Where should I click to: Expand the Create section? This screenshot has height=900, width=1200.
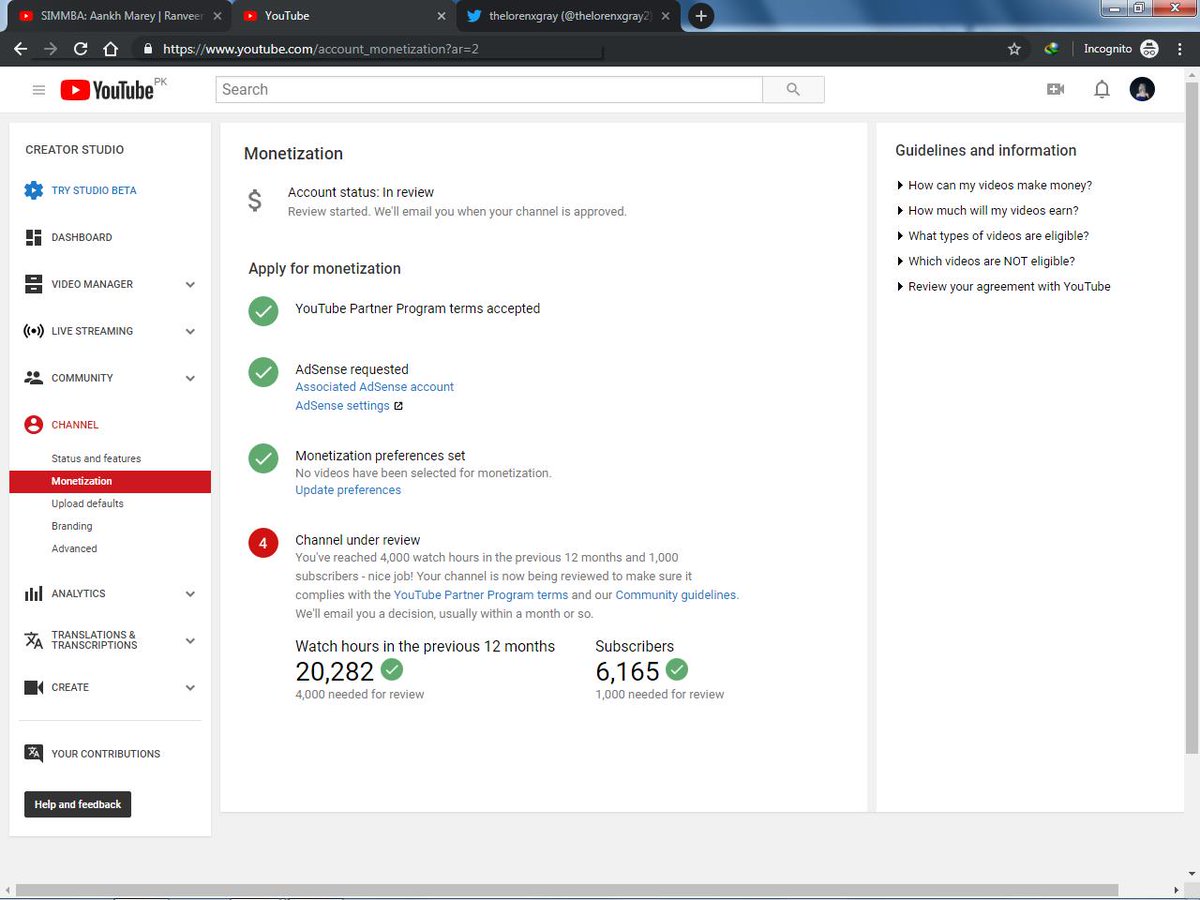click(x=190, y=687)
